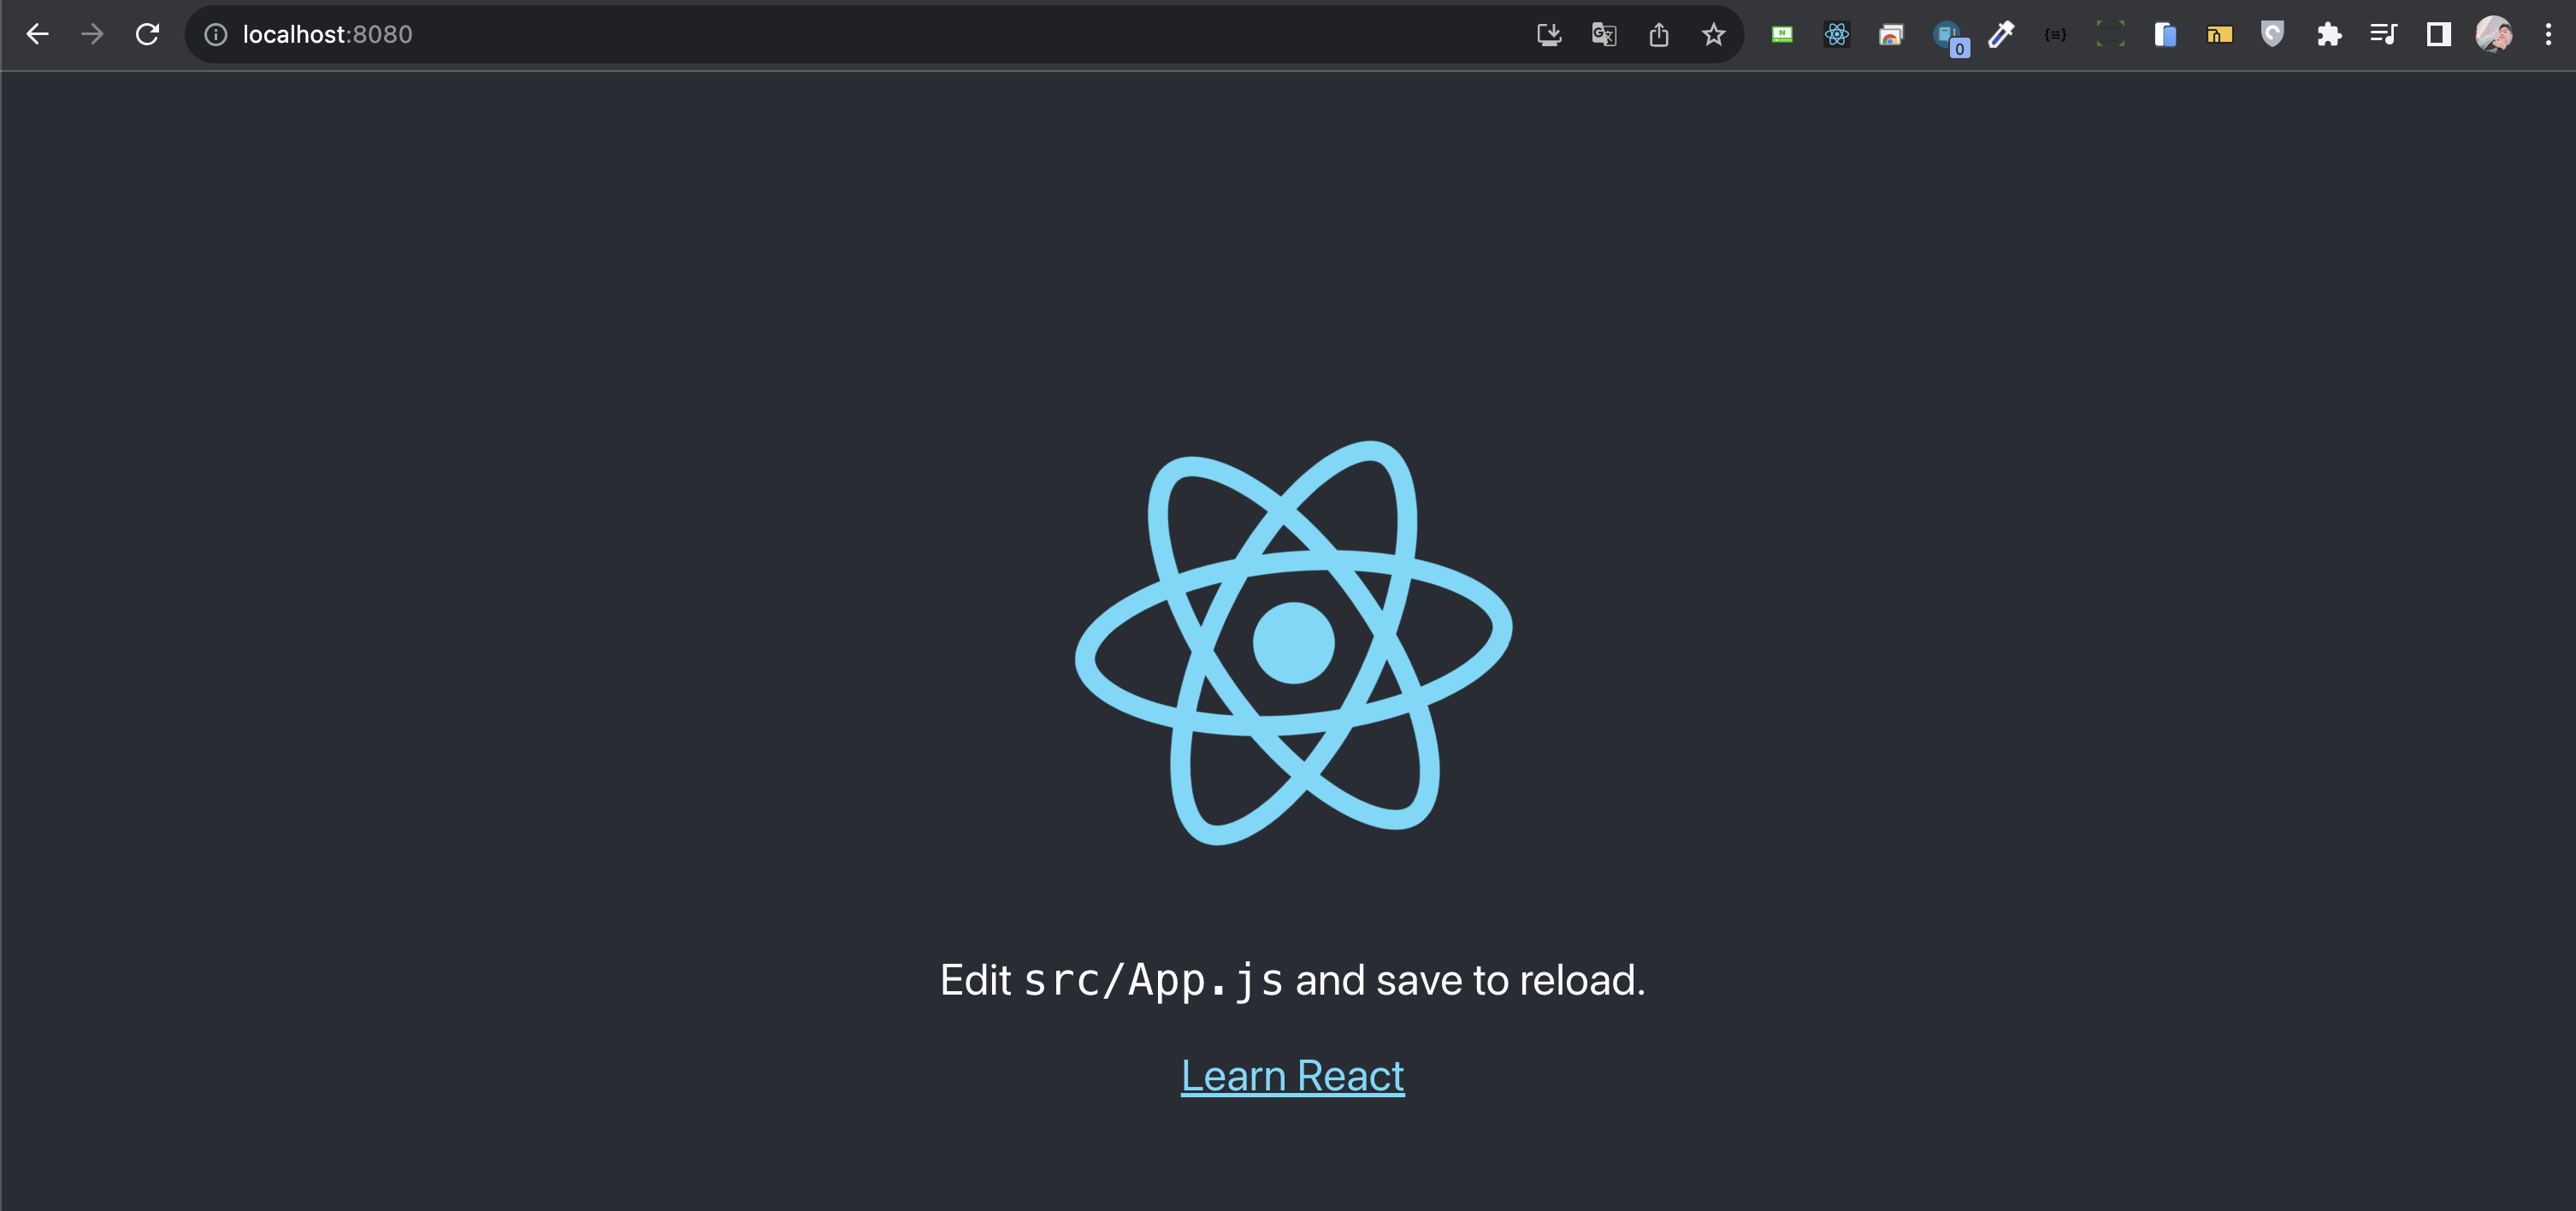Open the notebook extension with 0 badge
The image size is (2576, 1211).
click(1949, 38)
